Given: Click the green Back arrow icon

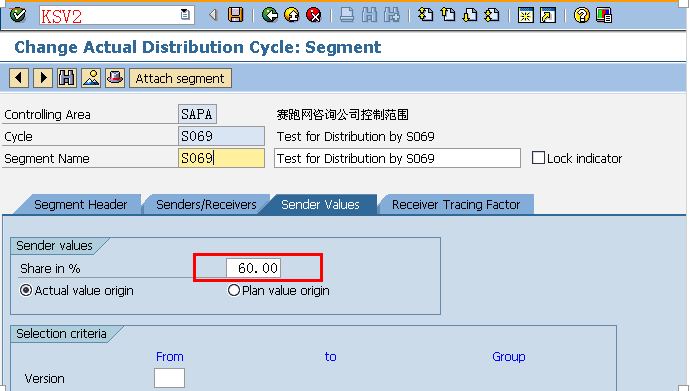Looking at the screenshot, I should (x=270, y=15).
